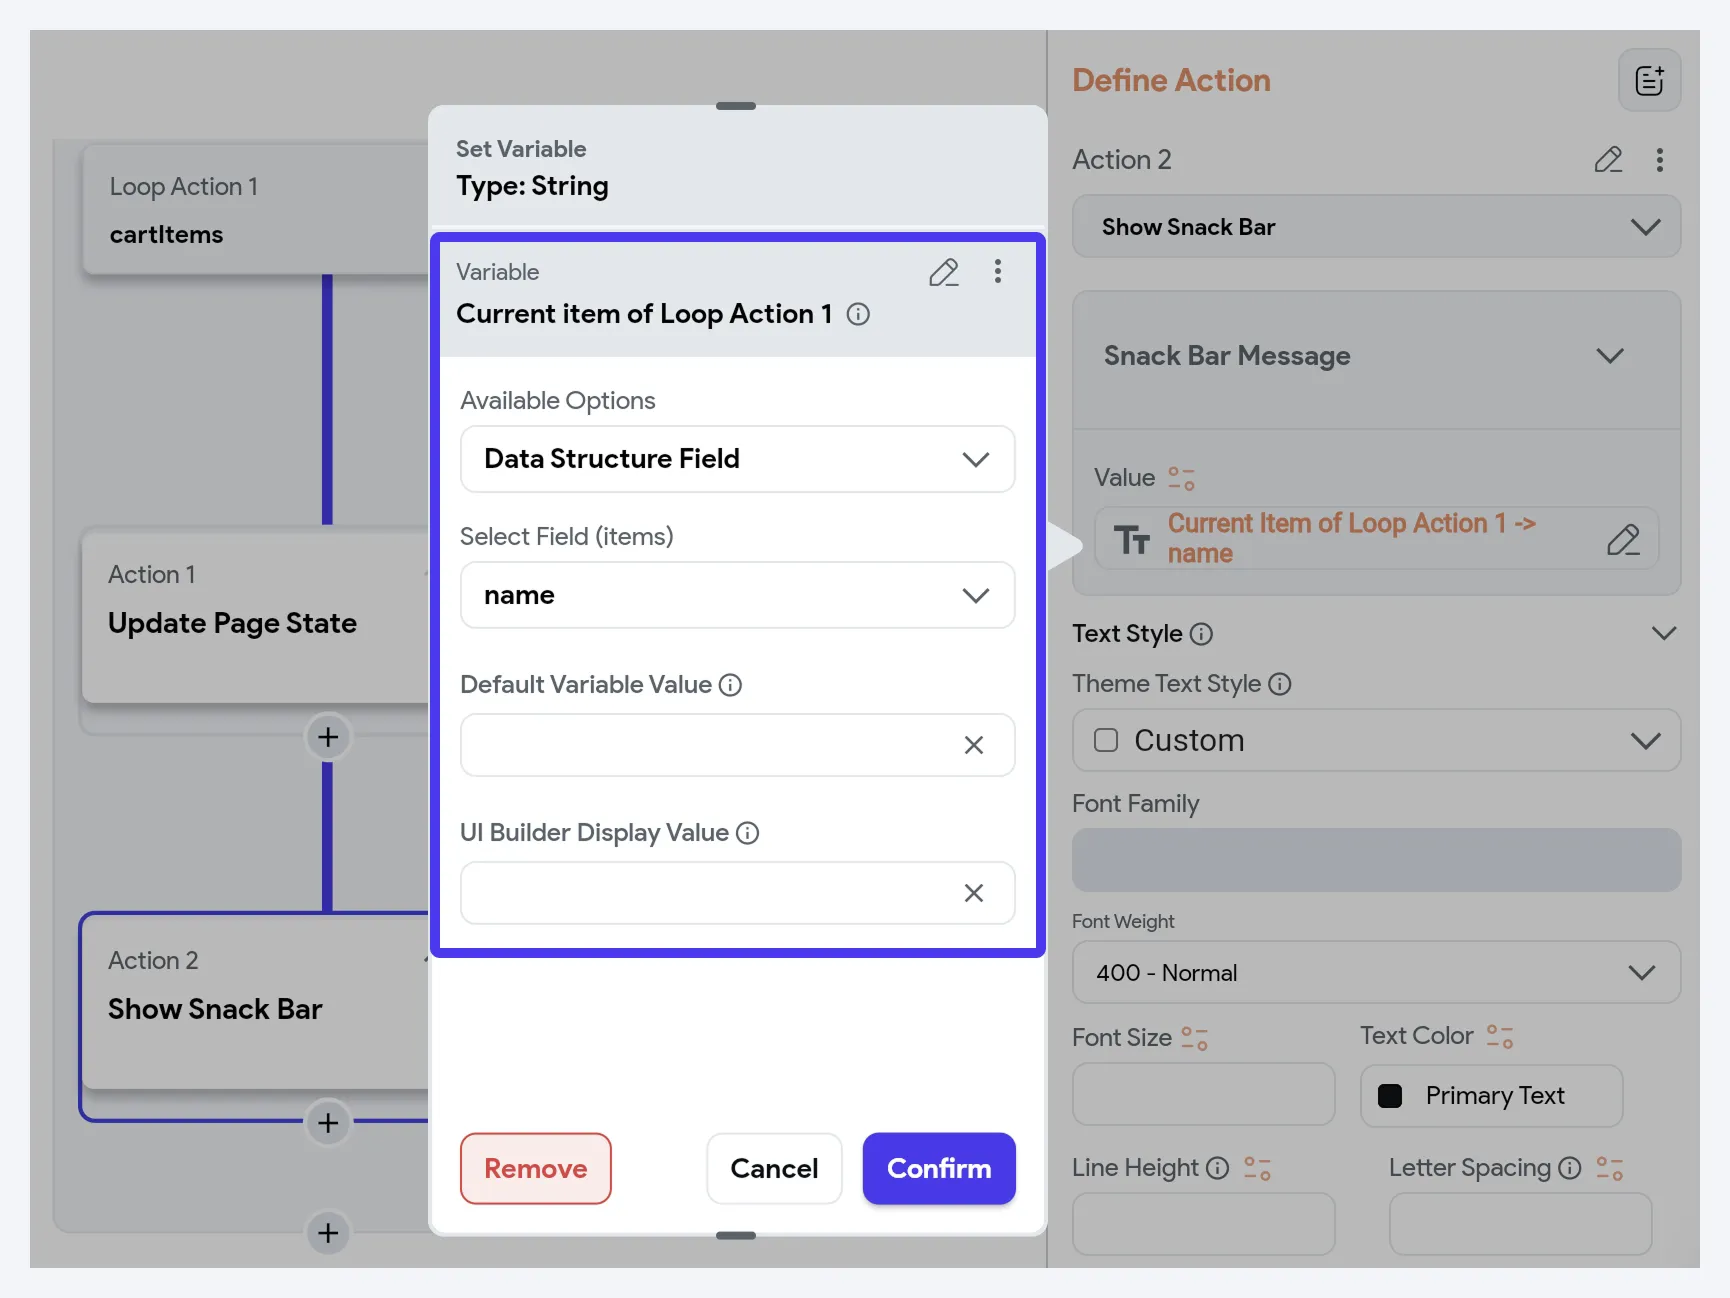Click the pencil edit icon beside Variable
The image size is (1730, 1298).
[944, 272]
